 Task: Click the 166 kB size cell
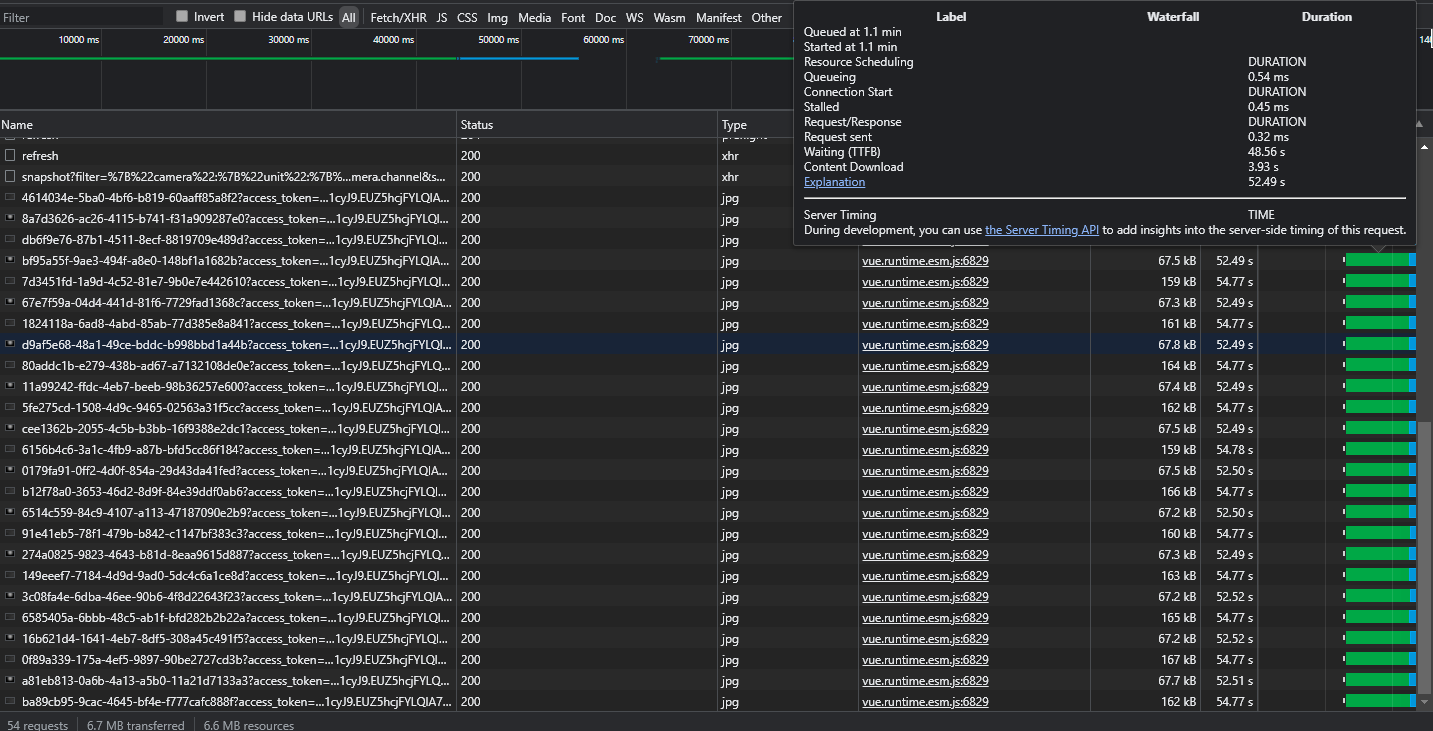click(x=1178, y=492)
